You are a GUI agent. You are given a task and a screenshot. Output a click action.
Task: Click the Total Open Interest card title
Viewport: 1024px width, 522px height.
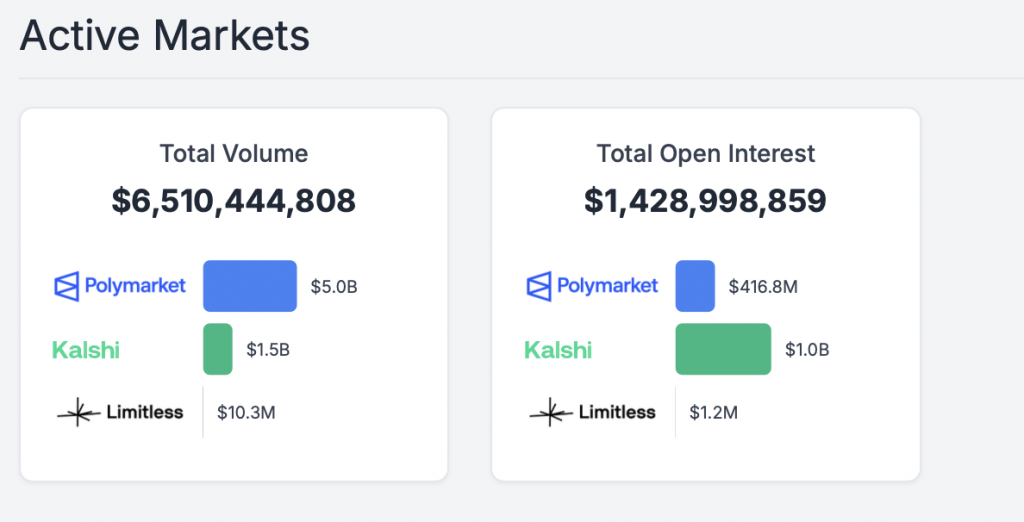tap(706, 154)
